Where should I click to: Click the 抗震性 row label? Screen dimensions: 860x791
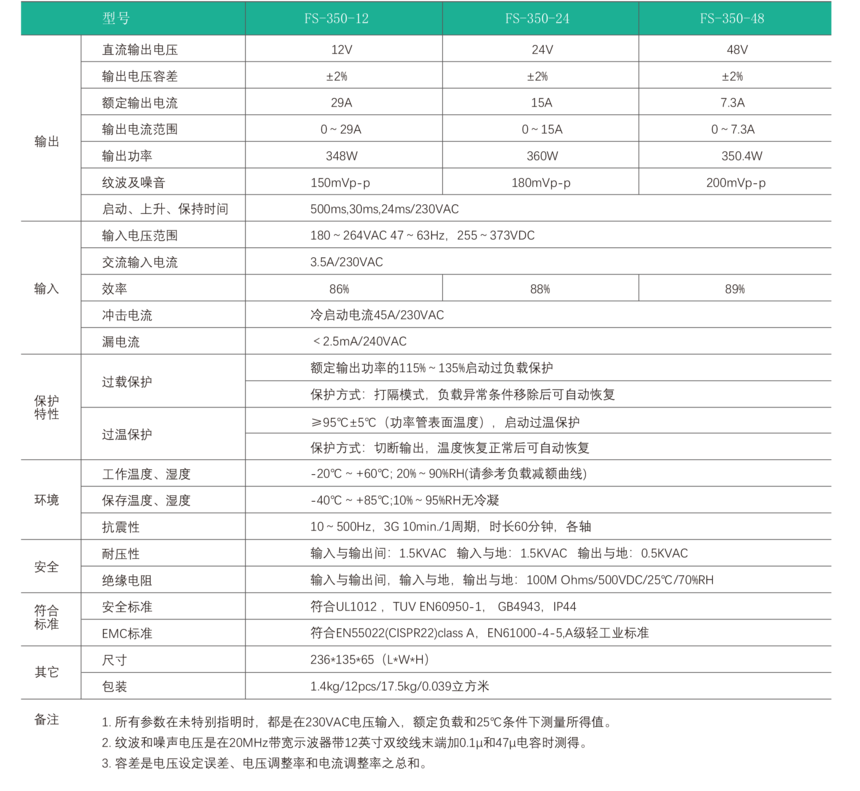[121, 527]
